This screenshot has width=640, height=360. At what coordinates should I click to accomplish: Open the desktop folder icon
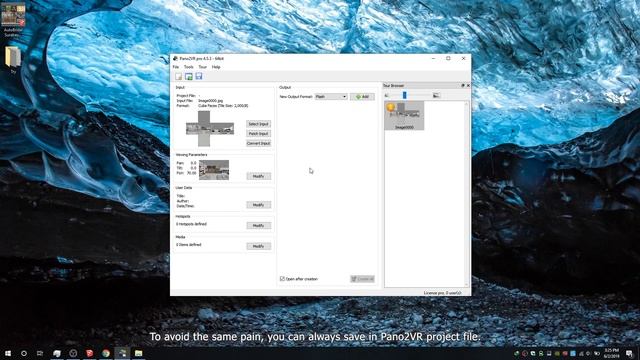(13, 59)
